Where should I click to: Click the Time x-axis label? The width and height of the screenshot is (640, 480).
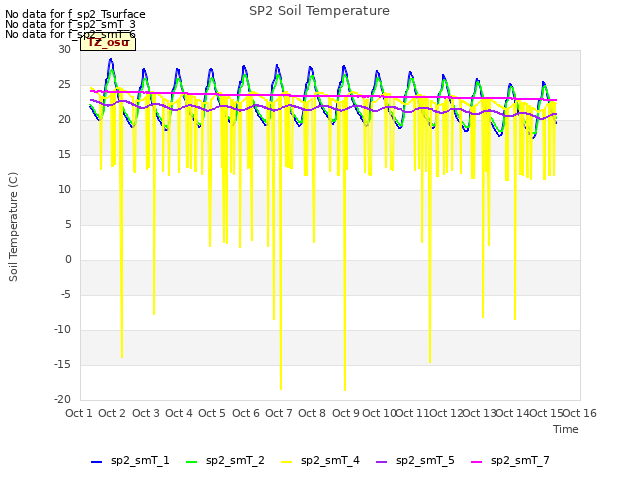coord(565,429)
